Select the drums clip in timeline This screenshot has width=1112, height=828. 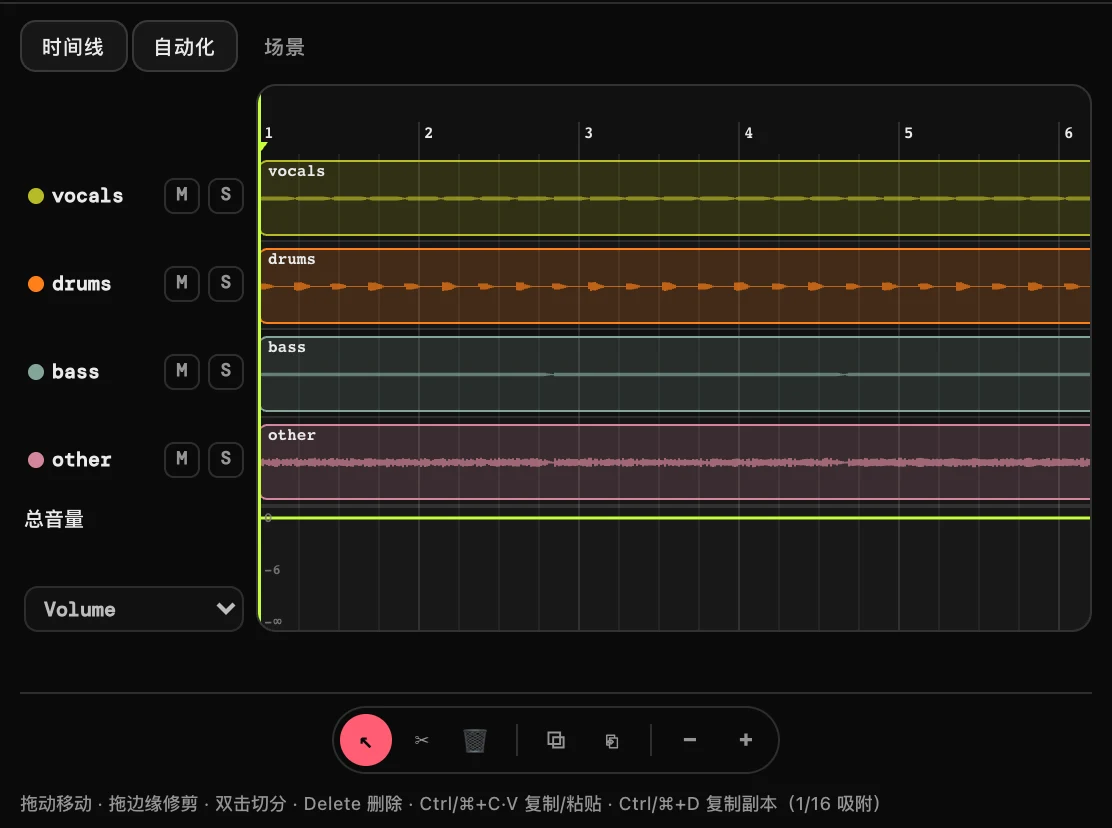(x=675, y=286)
